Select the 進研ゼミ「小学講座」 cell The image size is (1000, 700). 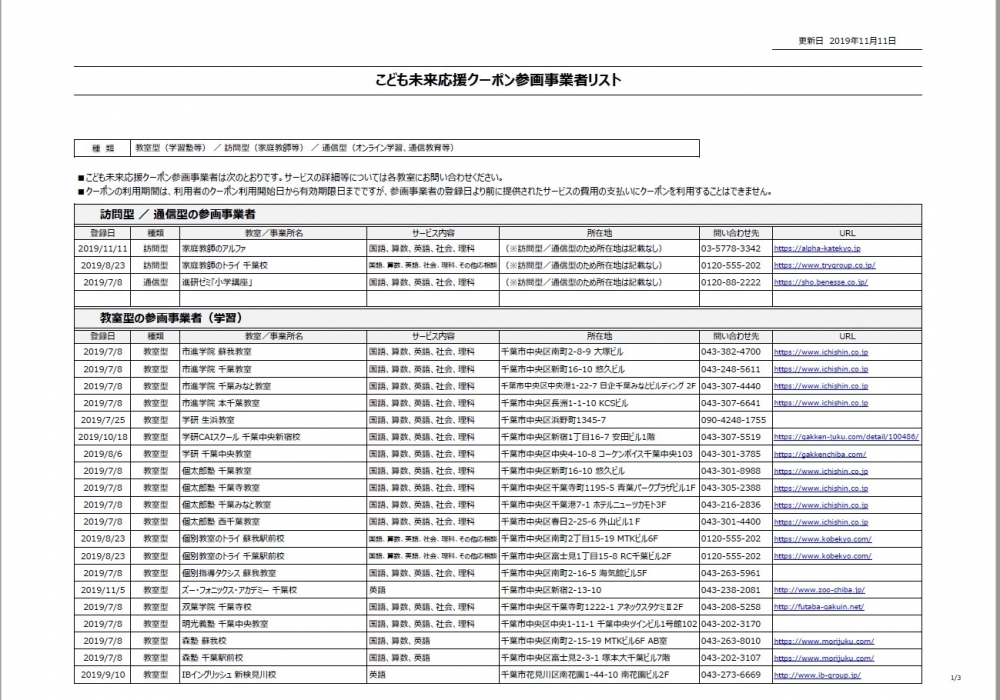273,282
